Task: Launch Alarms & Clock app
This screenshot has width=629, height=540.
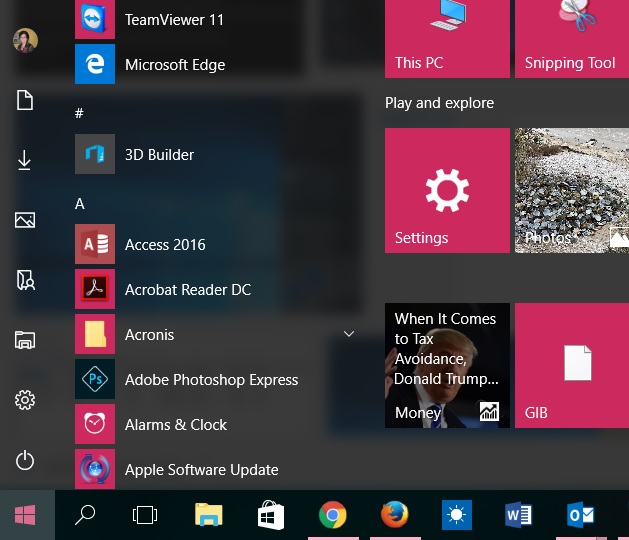Action: (x=175, y=425)
